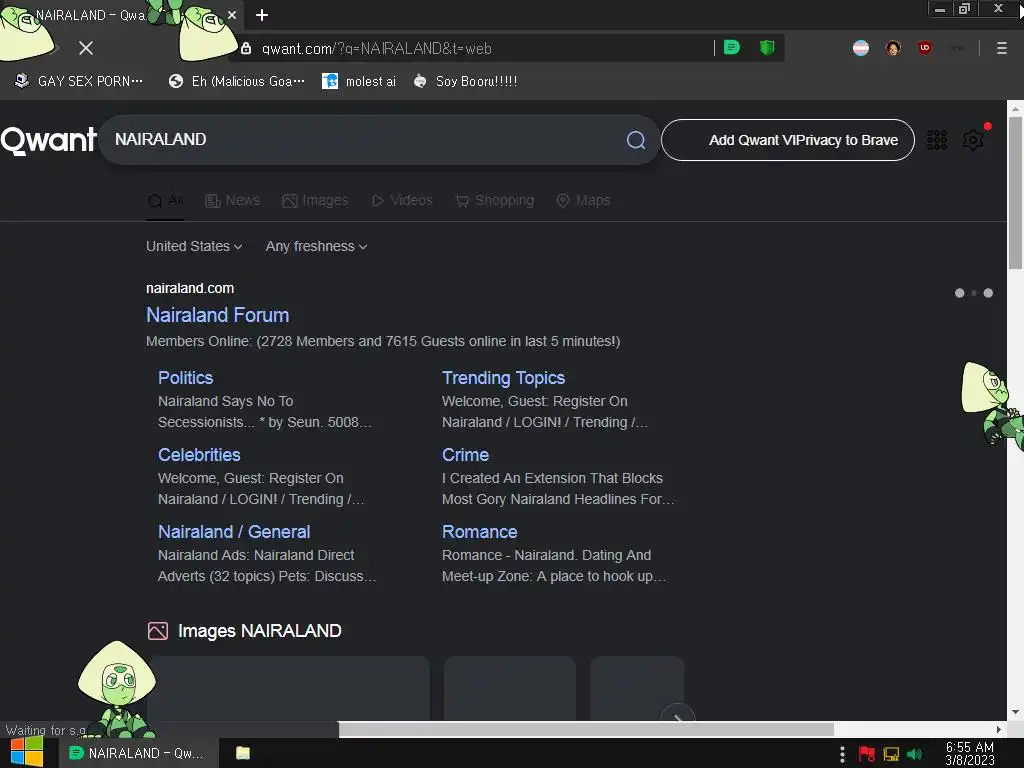Switch to the News tab
The height and width of the screenshot is (768, 1024).
[x=232, y=200]
